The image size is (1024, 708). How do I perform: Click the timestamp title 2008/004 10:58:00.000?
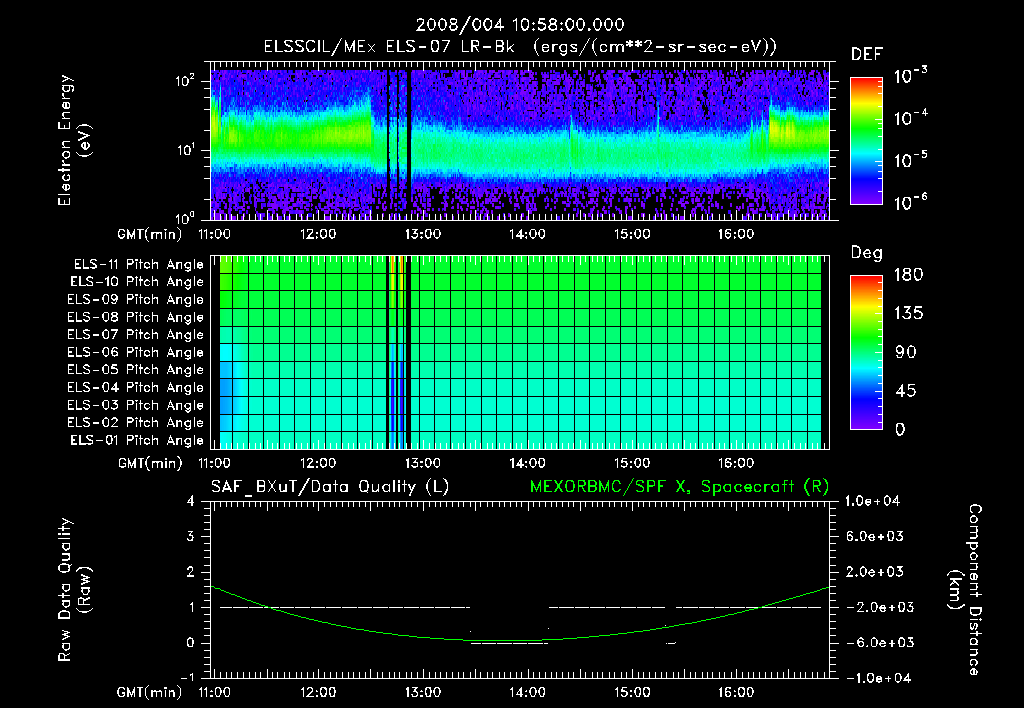pos(520,25)
